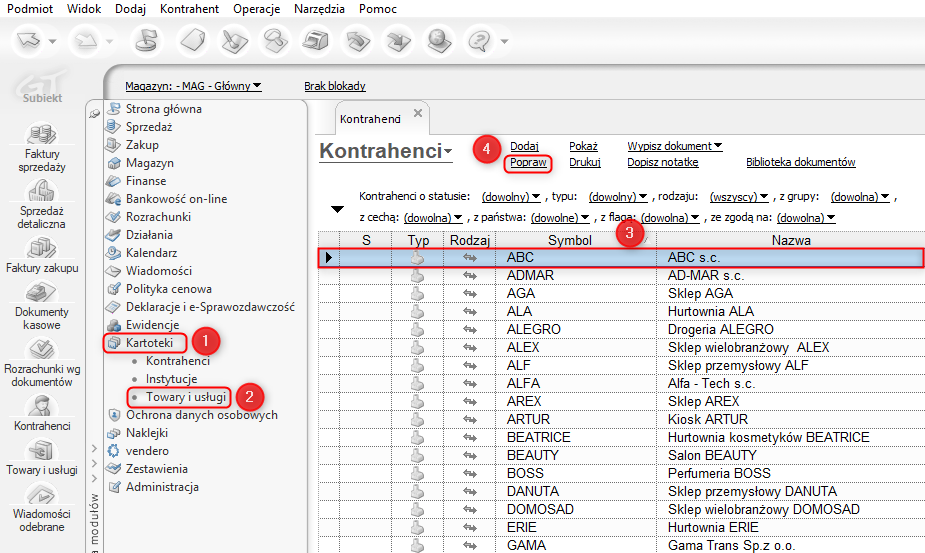Open Strona główna module

[x=163, y=109]
